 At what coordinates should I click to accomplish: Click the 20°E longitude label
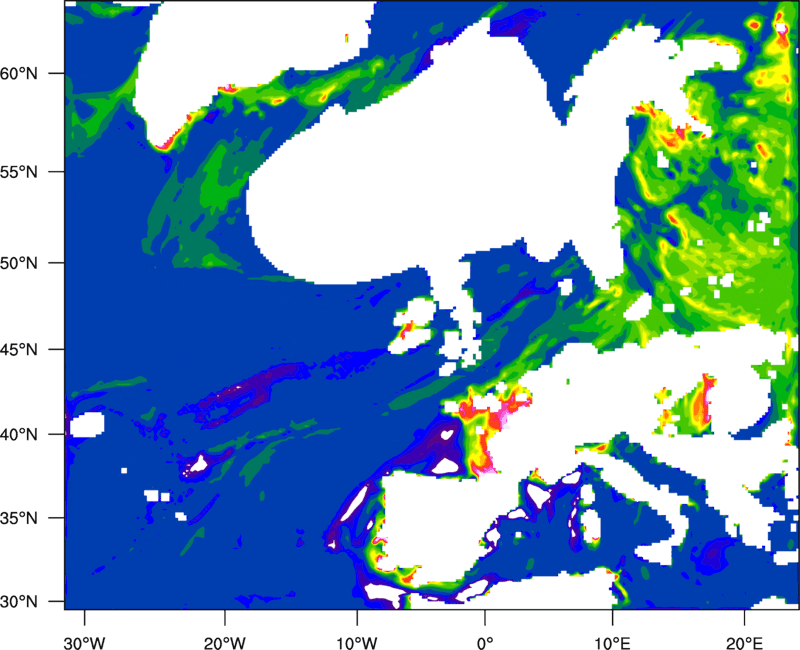pos(744,643)
